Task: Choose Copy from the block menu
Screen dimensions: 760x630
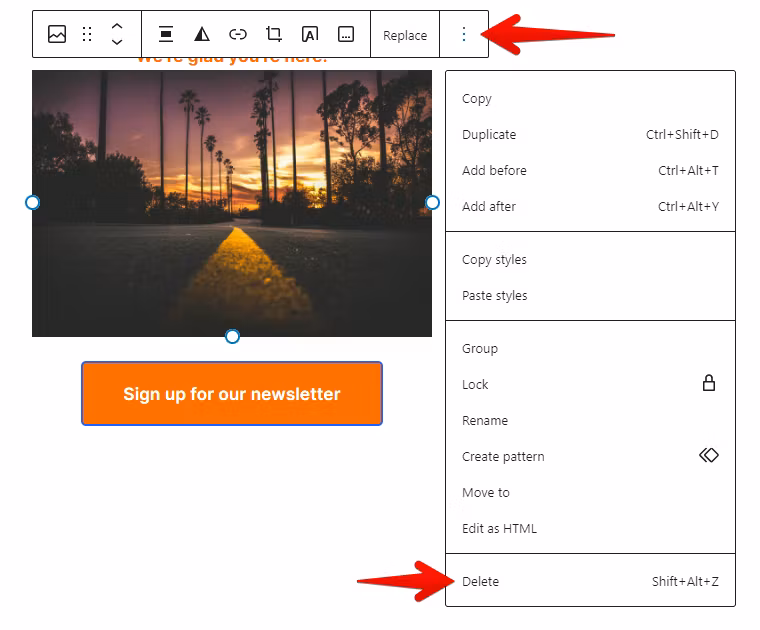Action: click(x=590, y=98)
